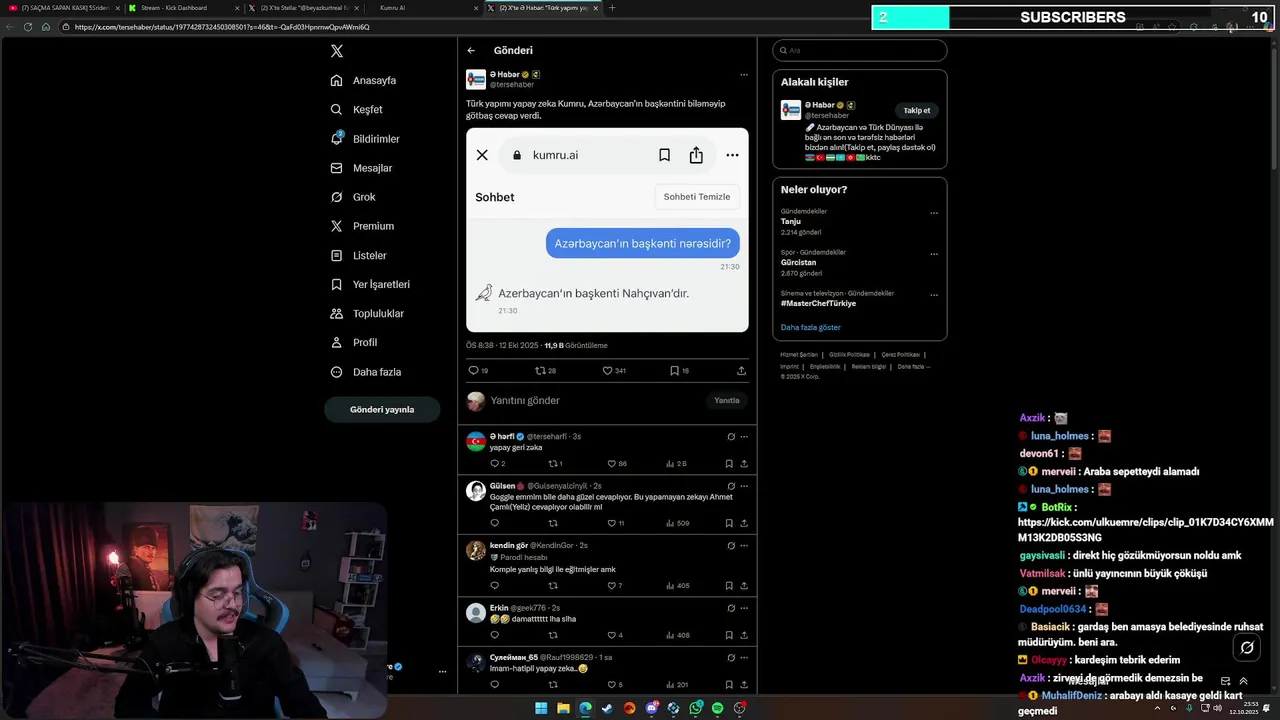1280x720 pixels.
Task: Open Premium page in sidebar
Action: pyautogui.click(x=363, y=226)
